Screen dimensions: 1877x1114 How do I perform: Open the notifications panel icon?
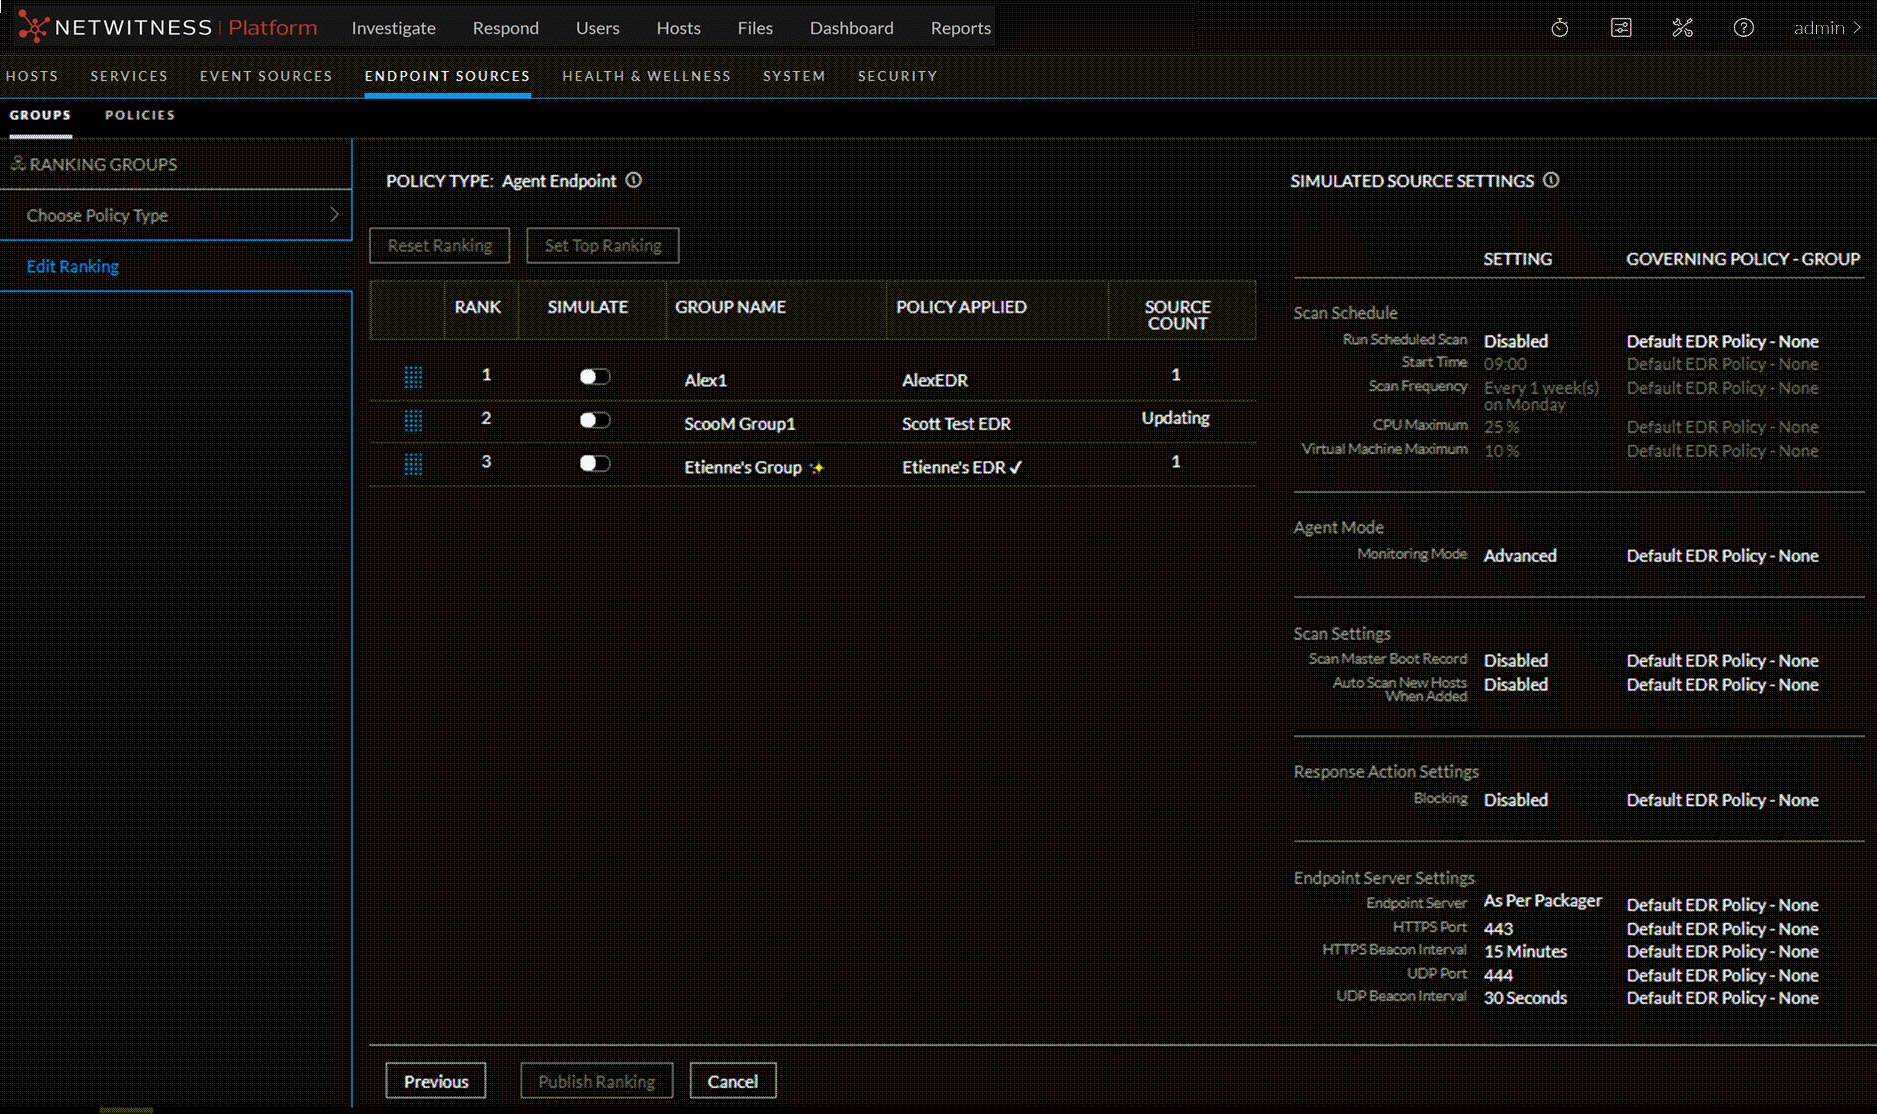tap(1621, 28)
